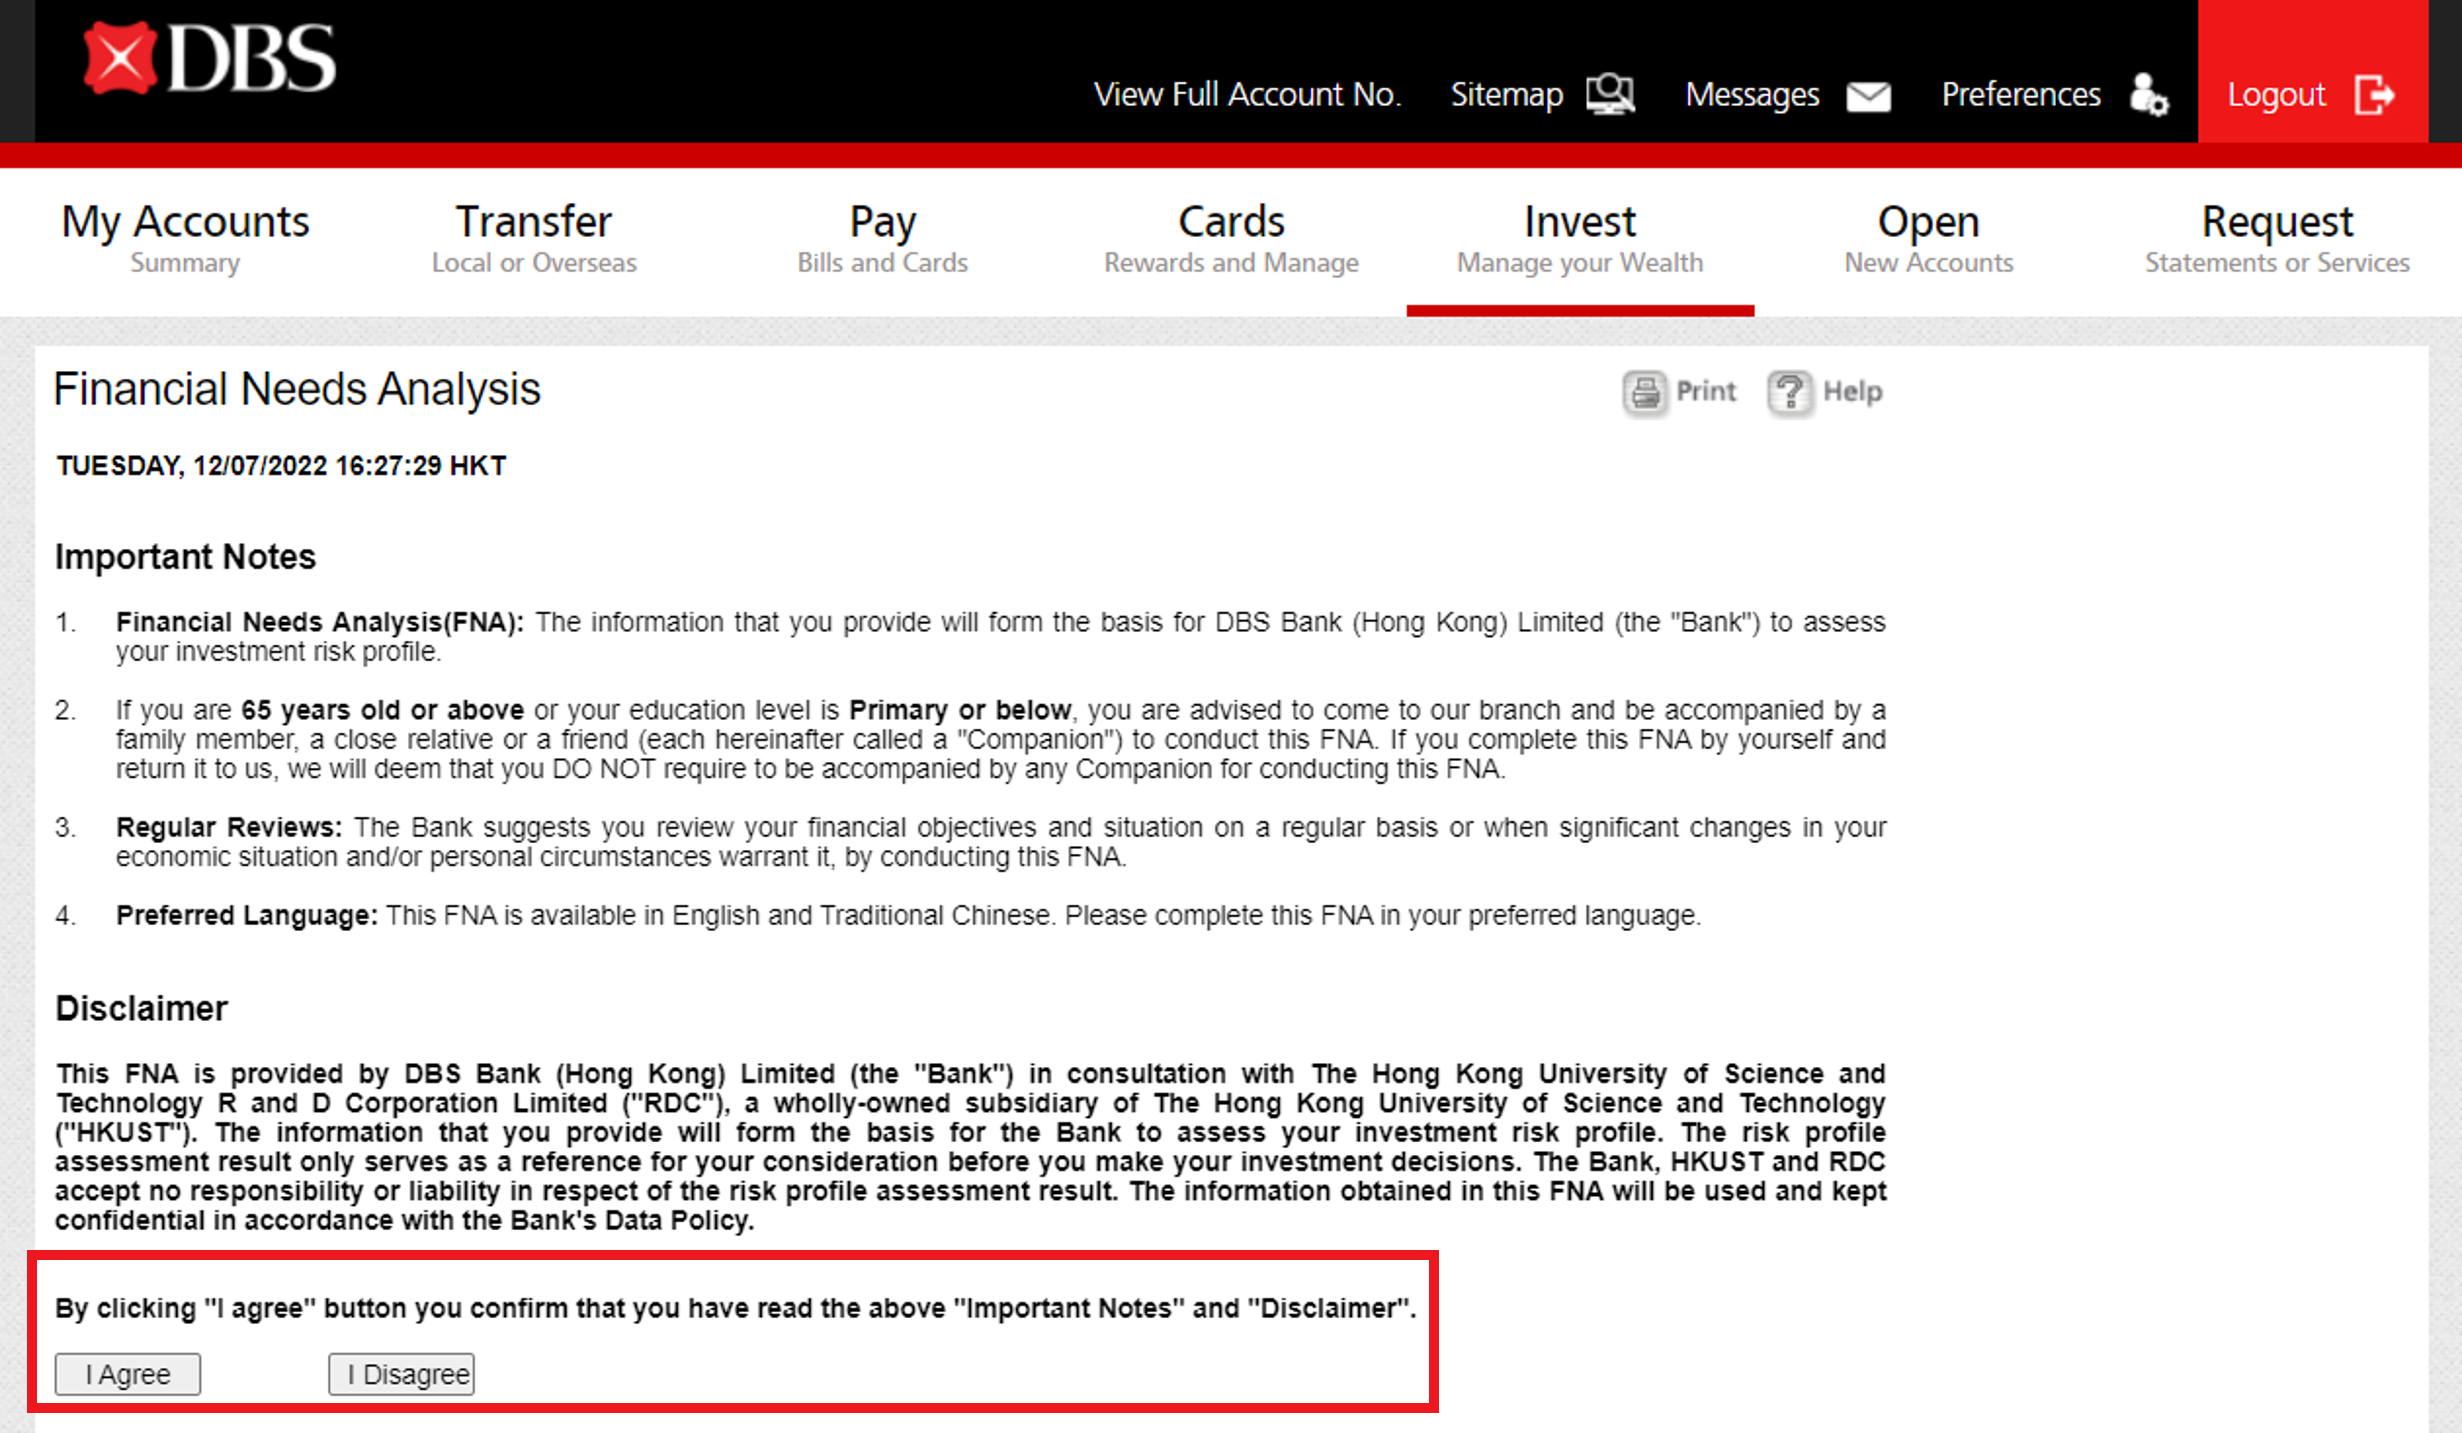The width and height of the screenshot is (2462, 1433).
Task: Open My Accounts Summary tab
Action: 185,238
